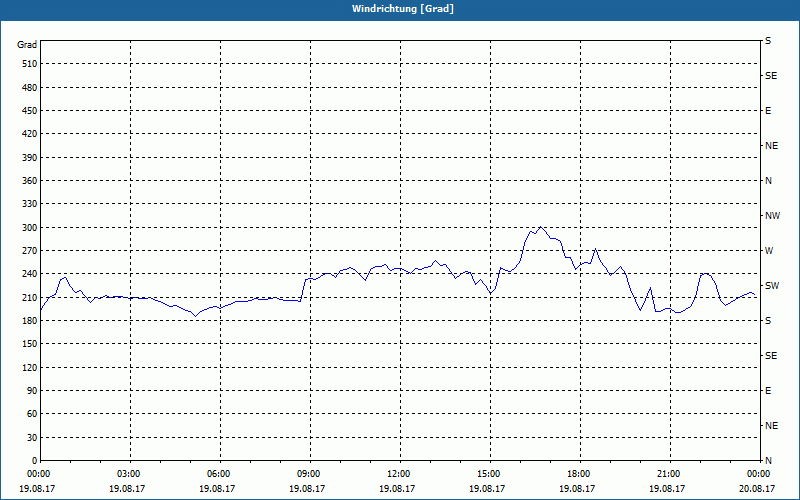Click the N compass label level with 360
The height and width of the screenshot is (500, 800).
pyautogui.click(x=768, y=181)
